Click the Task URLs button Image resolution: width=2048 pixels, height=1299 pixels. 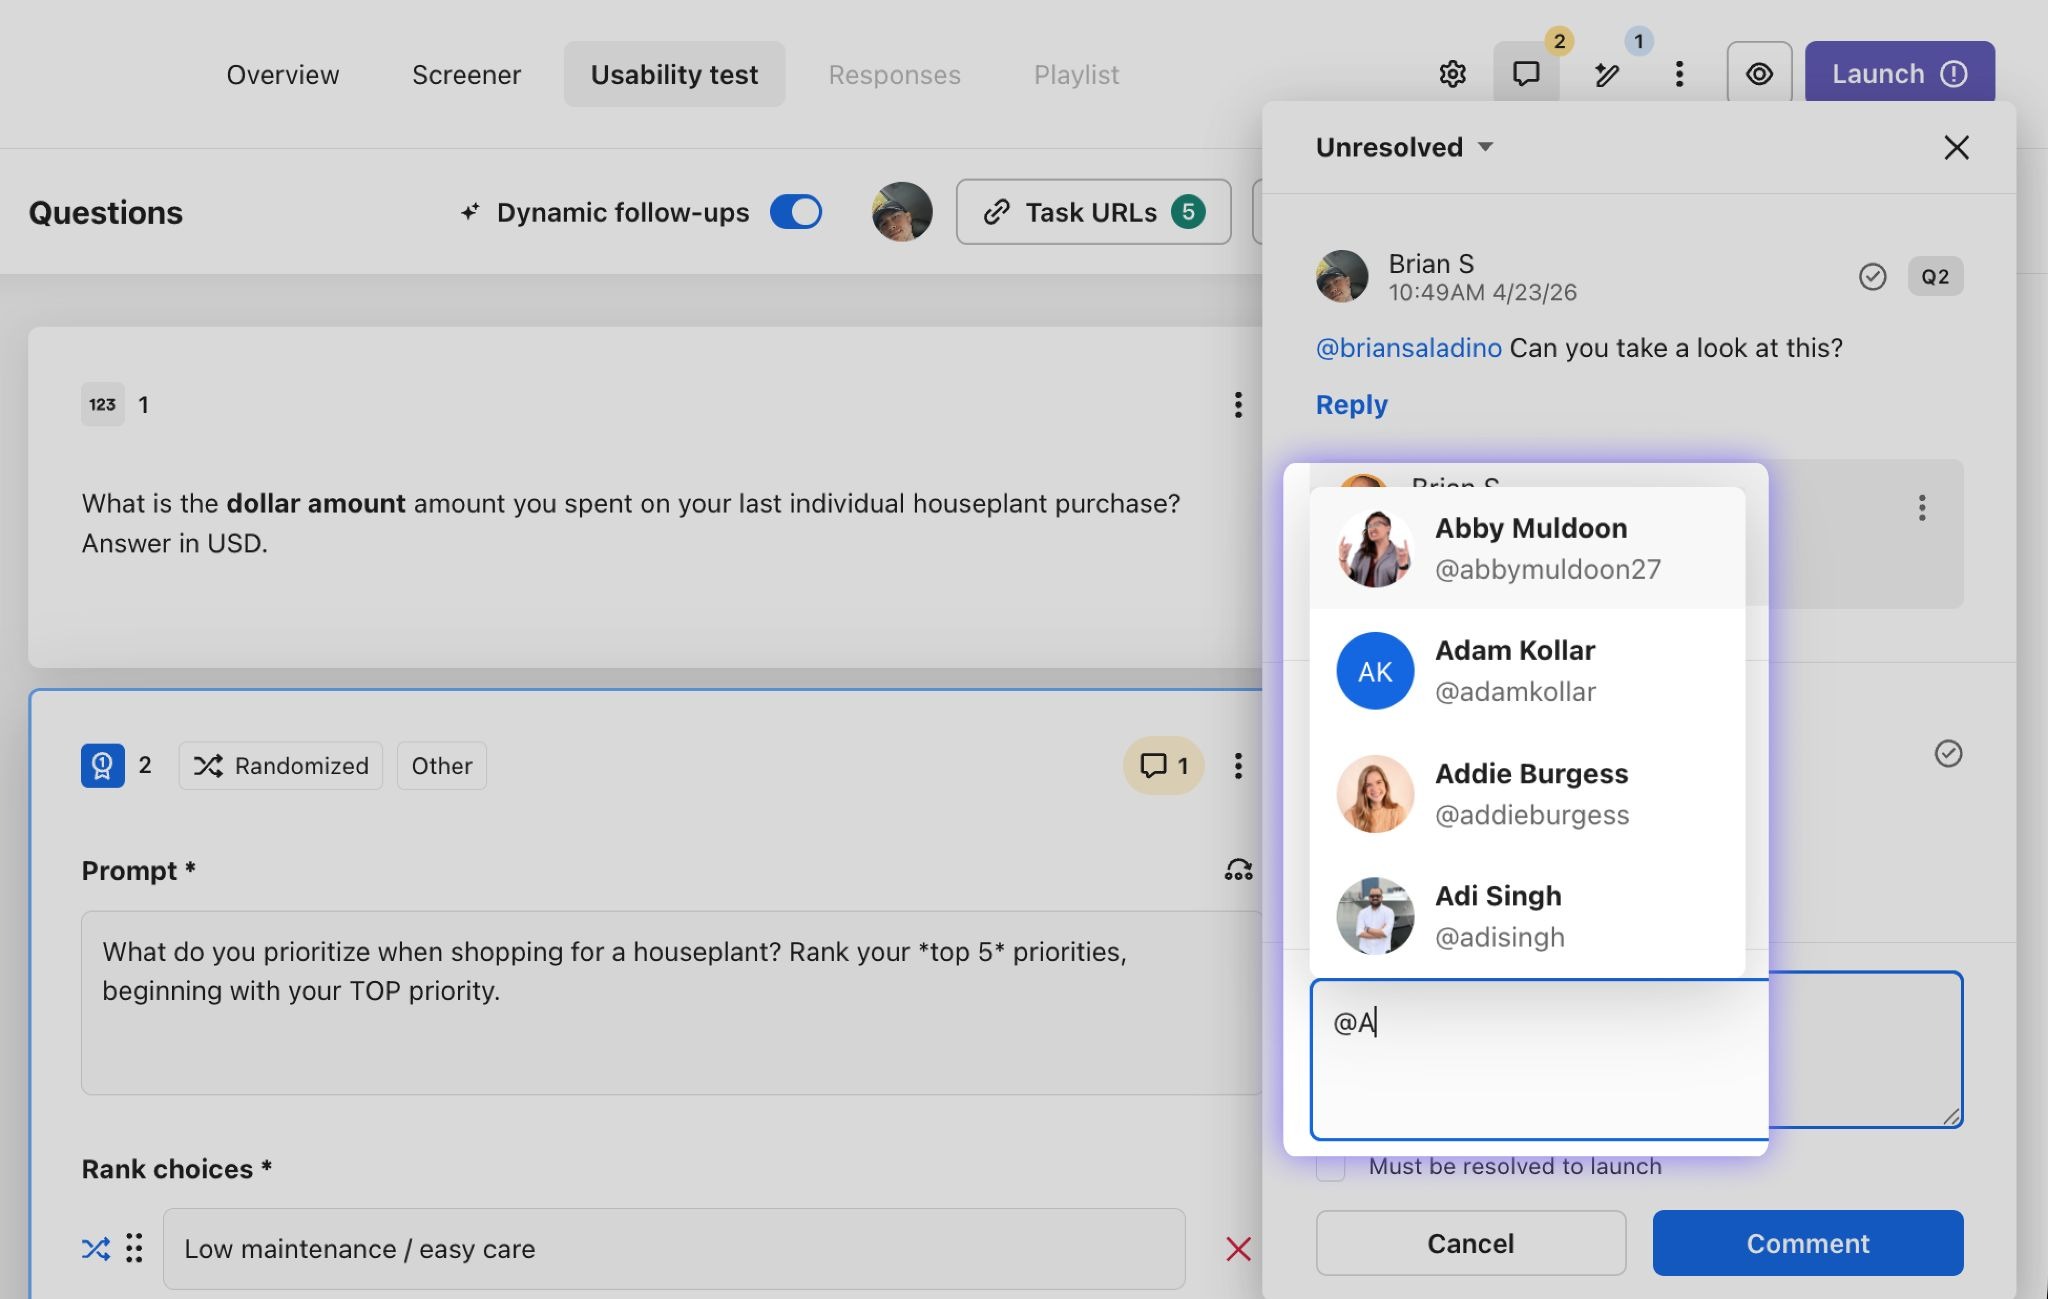[x=1093, y=212]
